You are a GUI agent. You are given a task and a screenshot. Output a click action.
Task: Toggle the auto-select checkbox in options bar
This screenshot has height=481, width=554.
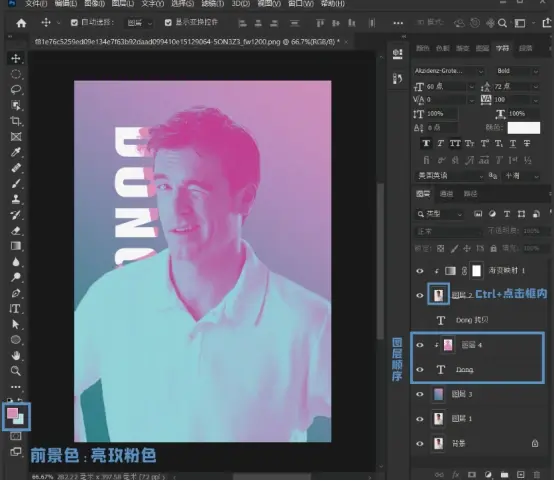tap(74, 23)
